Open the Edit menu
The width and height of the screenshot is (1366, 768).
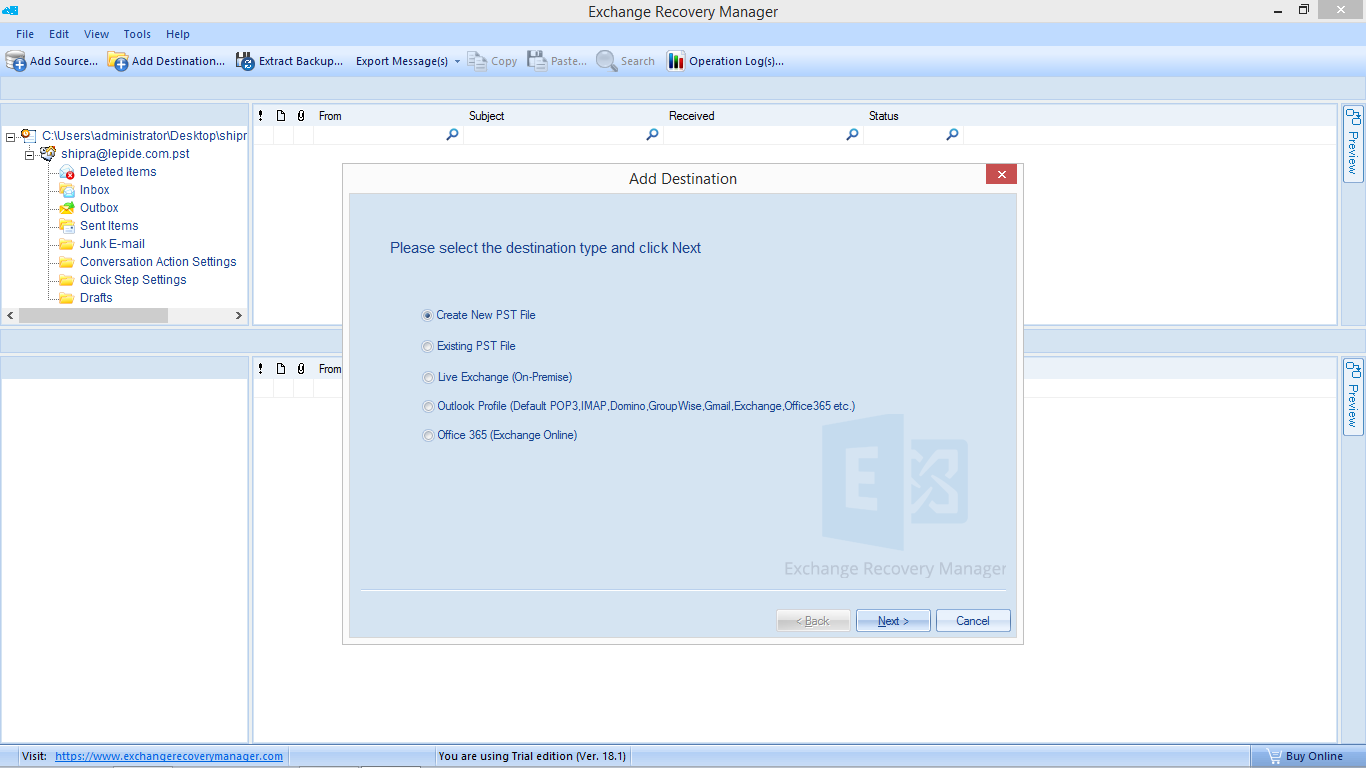[x=59, y=34]
